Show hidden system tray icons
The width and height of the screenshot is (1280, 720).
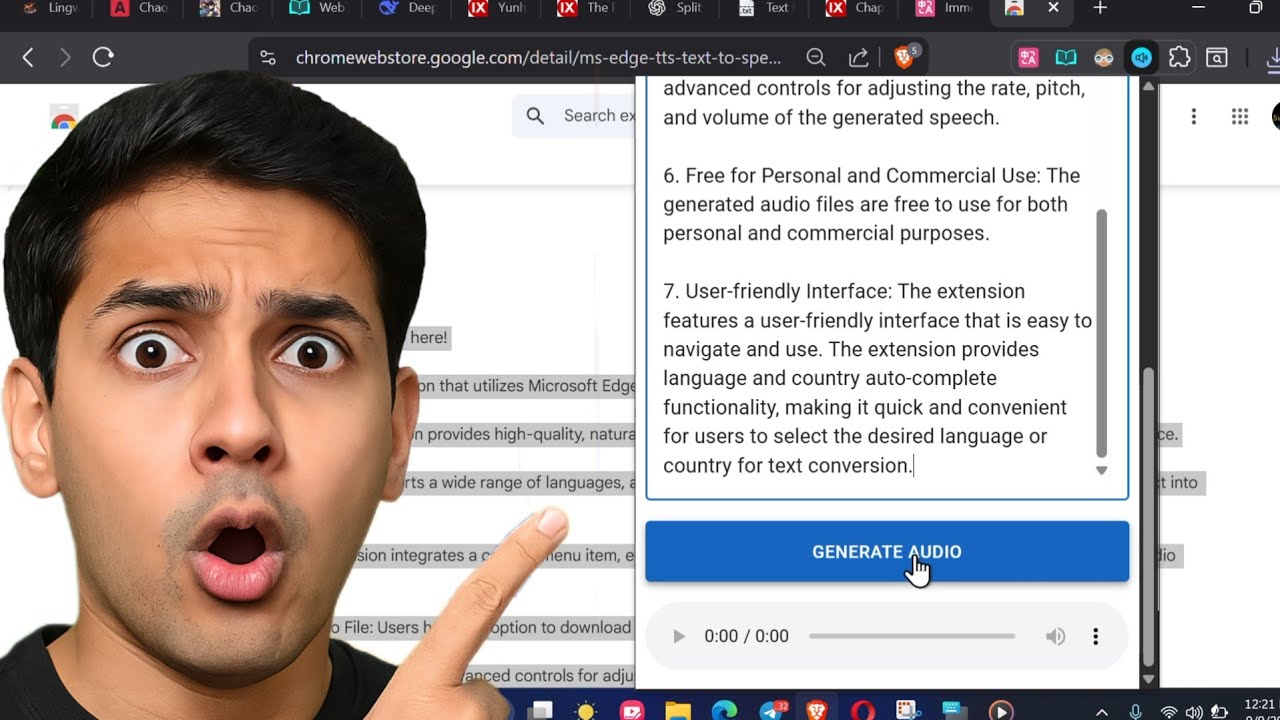(x=1102, y=712)
